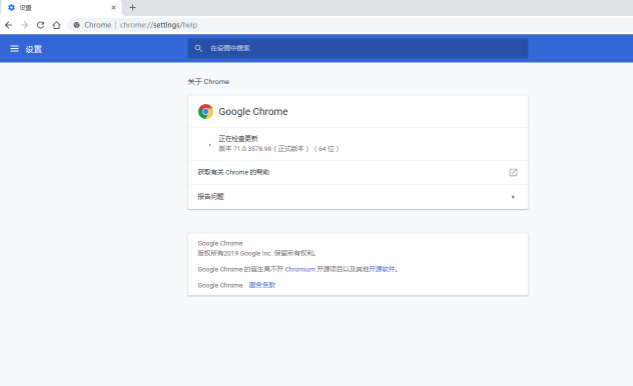Focus the 在设置中搜索 search field
This screenshot has height=386, width=633.
358,48
